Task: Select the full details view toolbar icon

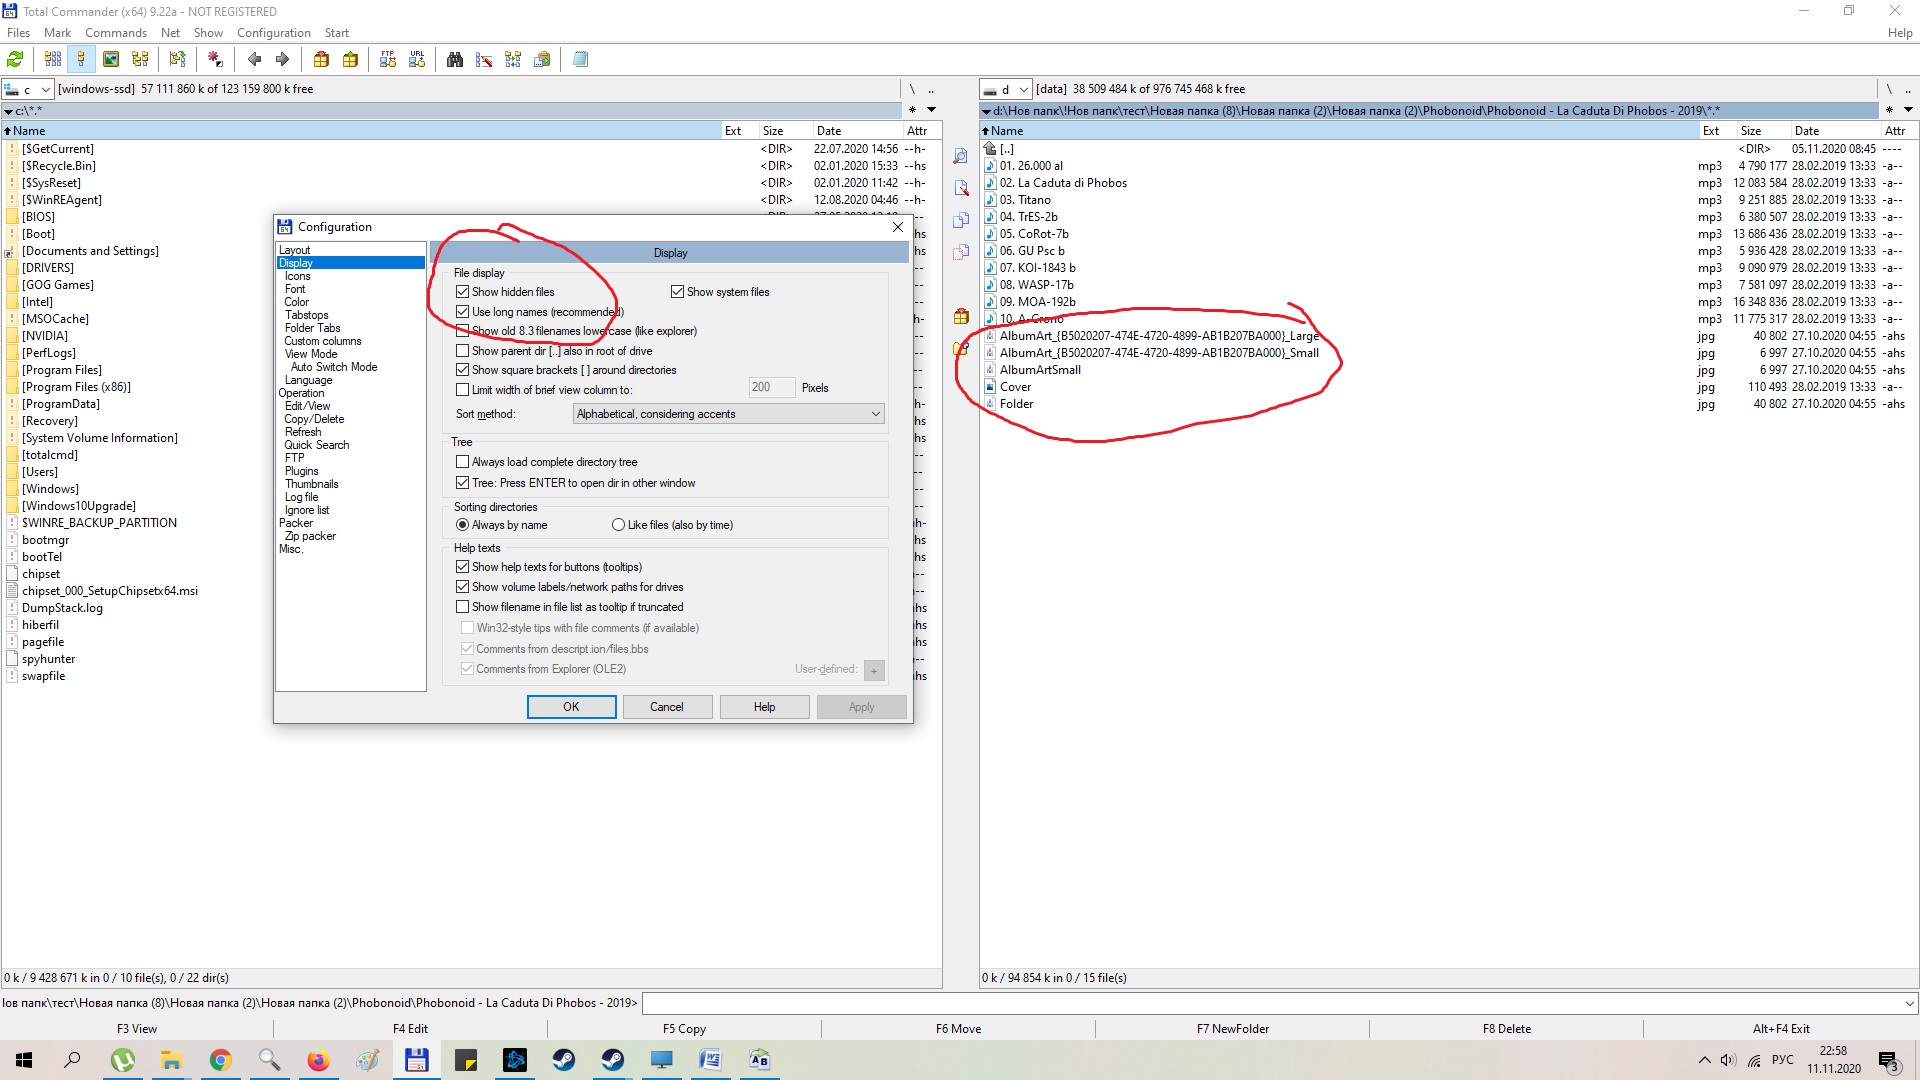Action: click(x=82, y=59)
